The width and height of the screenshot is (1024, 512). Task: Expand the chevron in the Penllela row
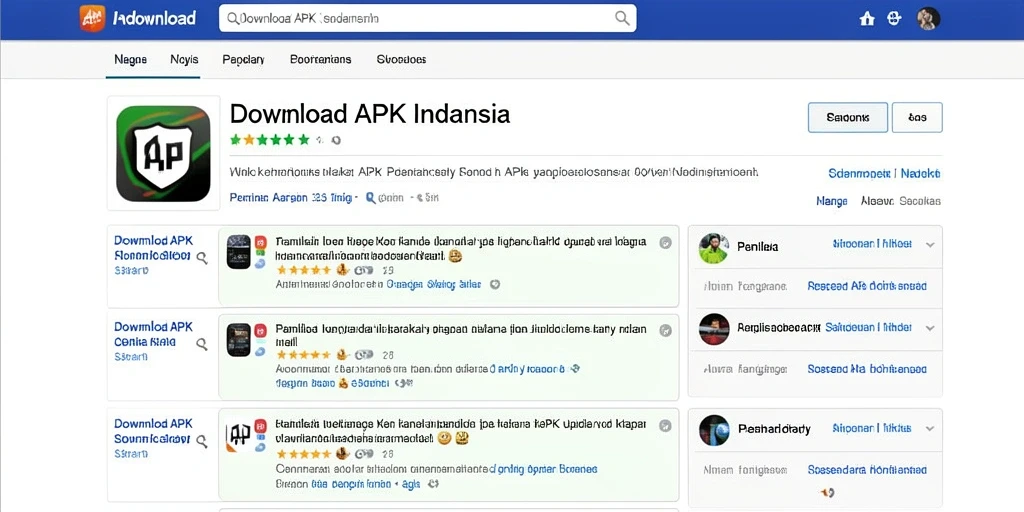(931, 245)
